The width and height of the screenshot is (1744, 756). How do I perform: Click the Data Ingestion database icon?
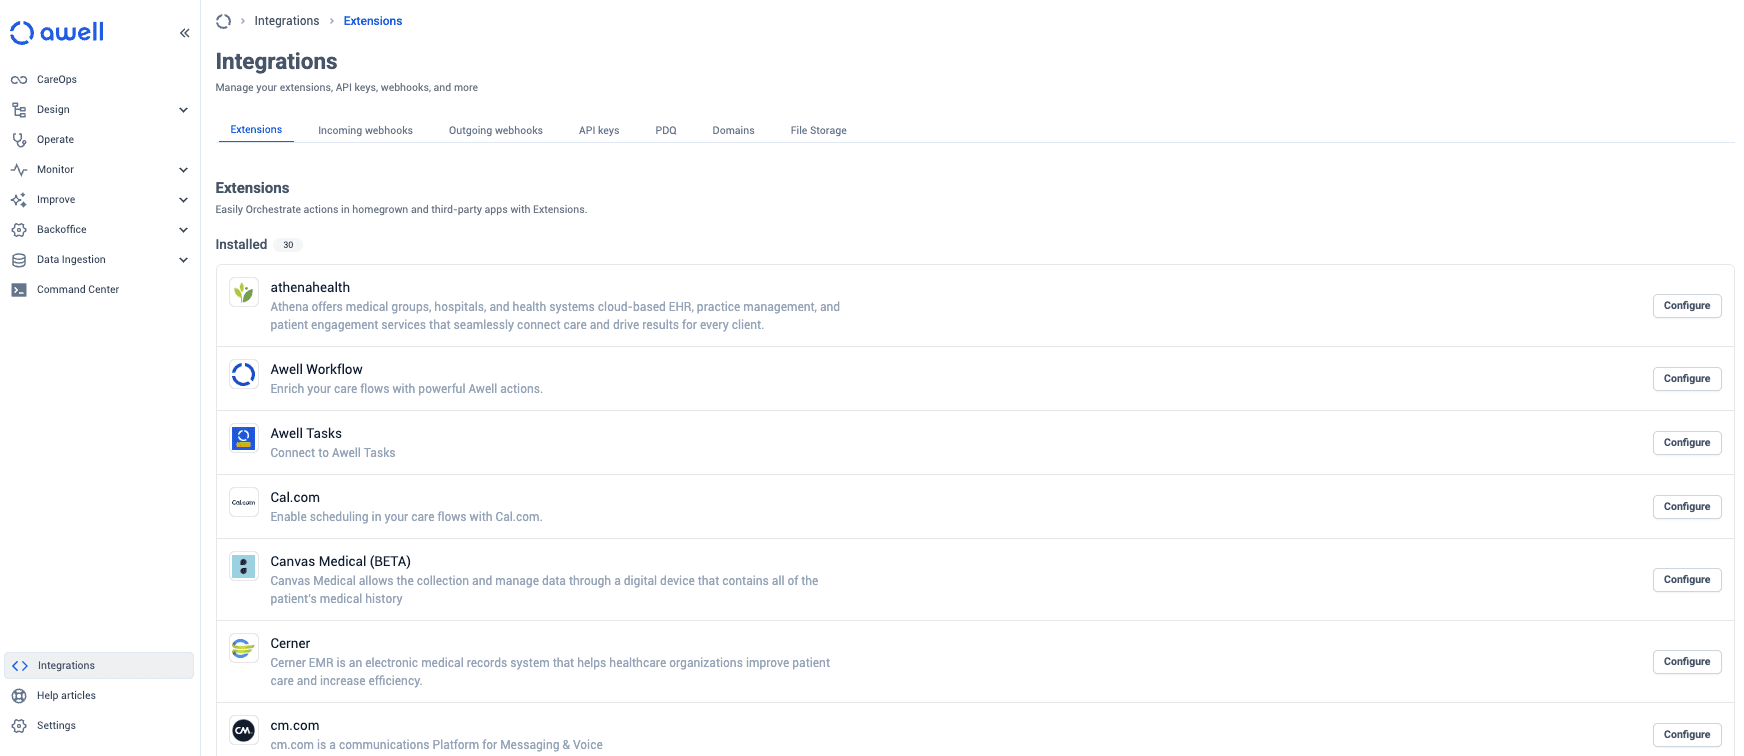tap(19, 260)
